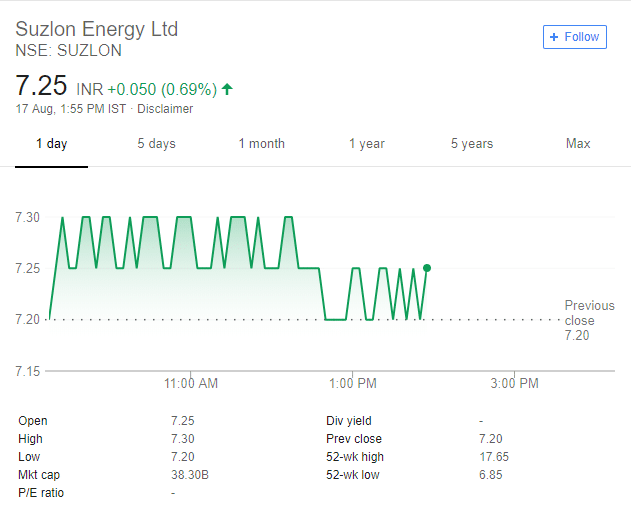
Task: Click the 52-wk low value 6.85
Action: click(491, 475)
